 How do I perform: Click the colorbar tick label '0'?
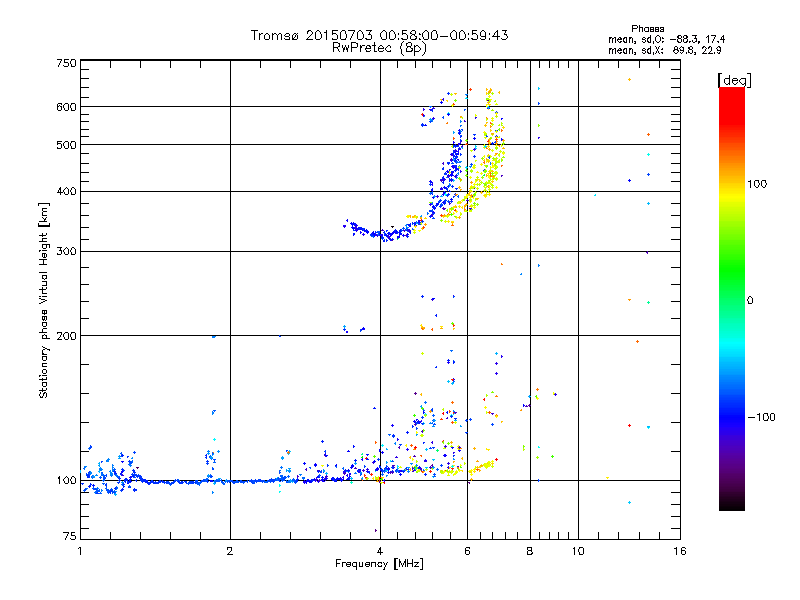(x=750, y=301)
